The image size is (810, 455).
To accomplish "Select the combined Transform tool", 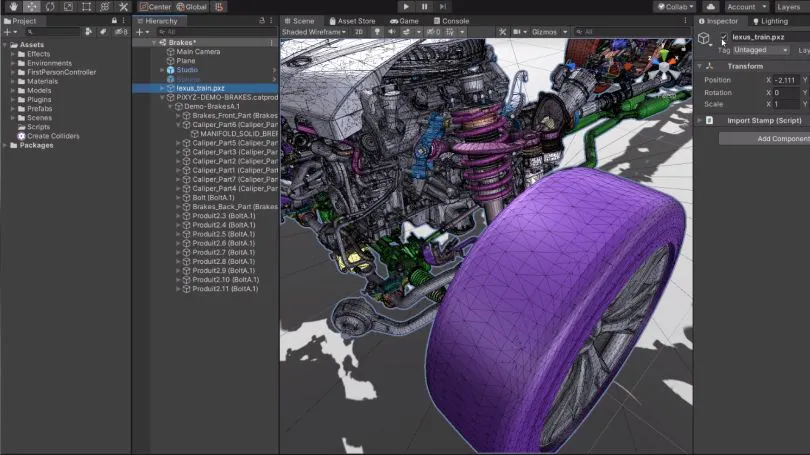I will point(104,7).
